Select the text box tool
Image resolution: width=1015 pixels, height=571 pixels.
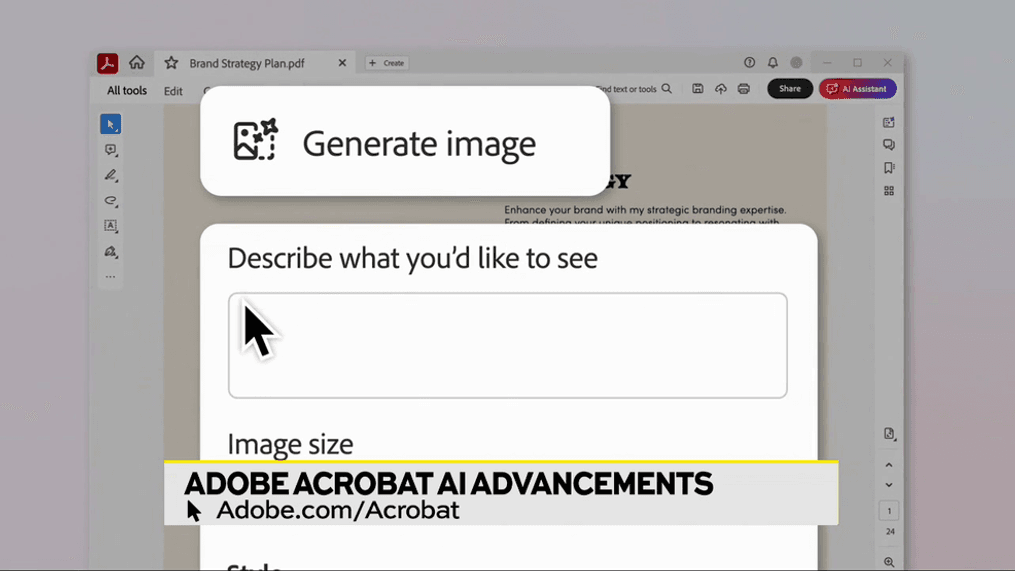[111, 226]
